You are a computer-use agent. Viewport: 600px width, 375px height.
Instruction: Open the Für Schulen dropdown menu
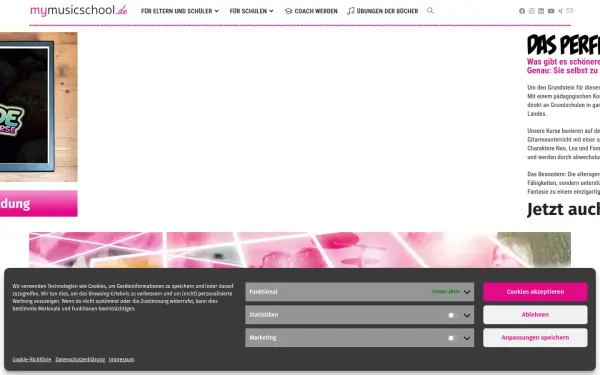click(x=251, y=11)
